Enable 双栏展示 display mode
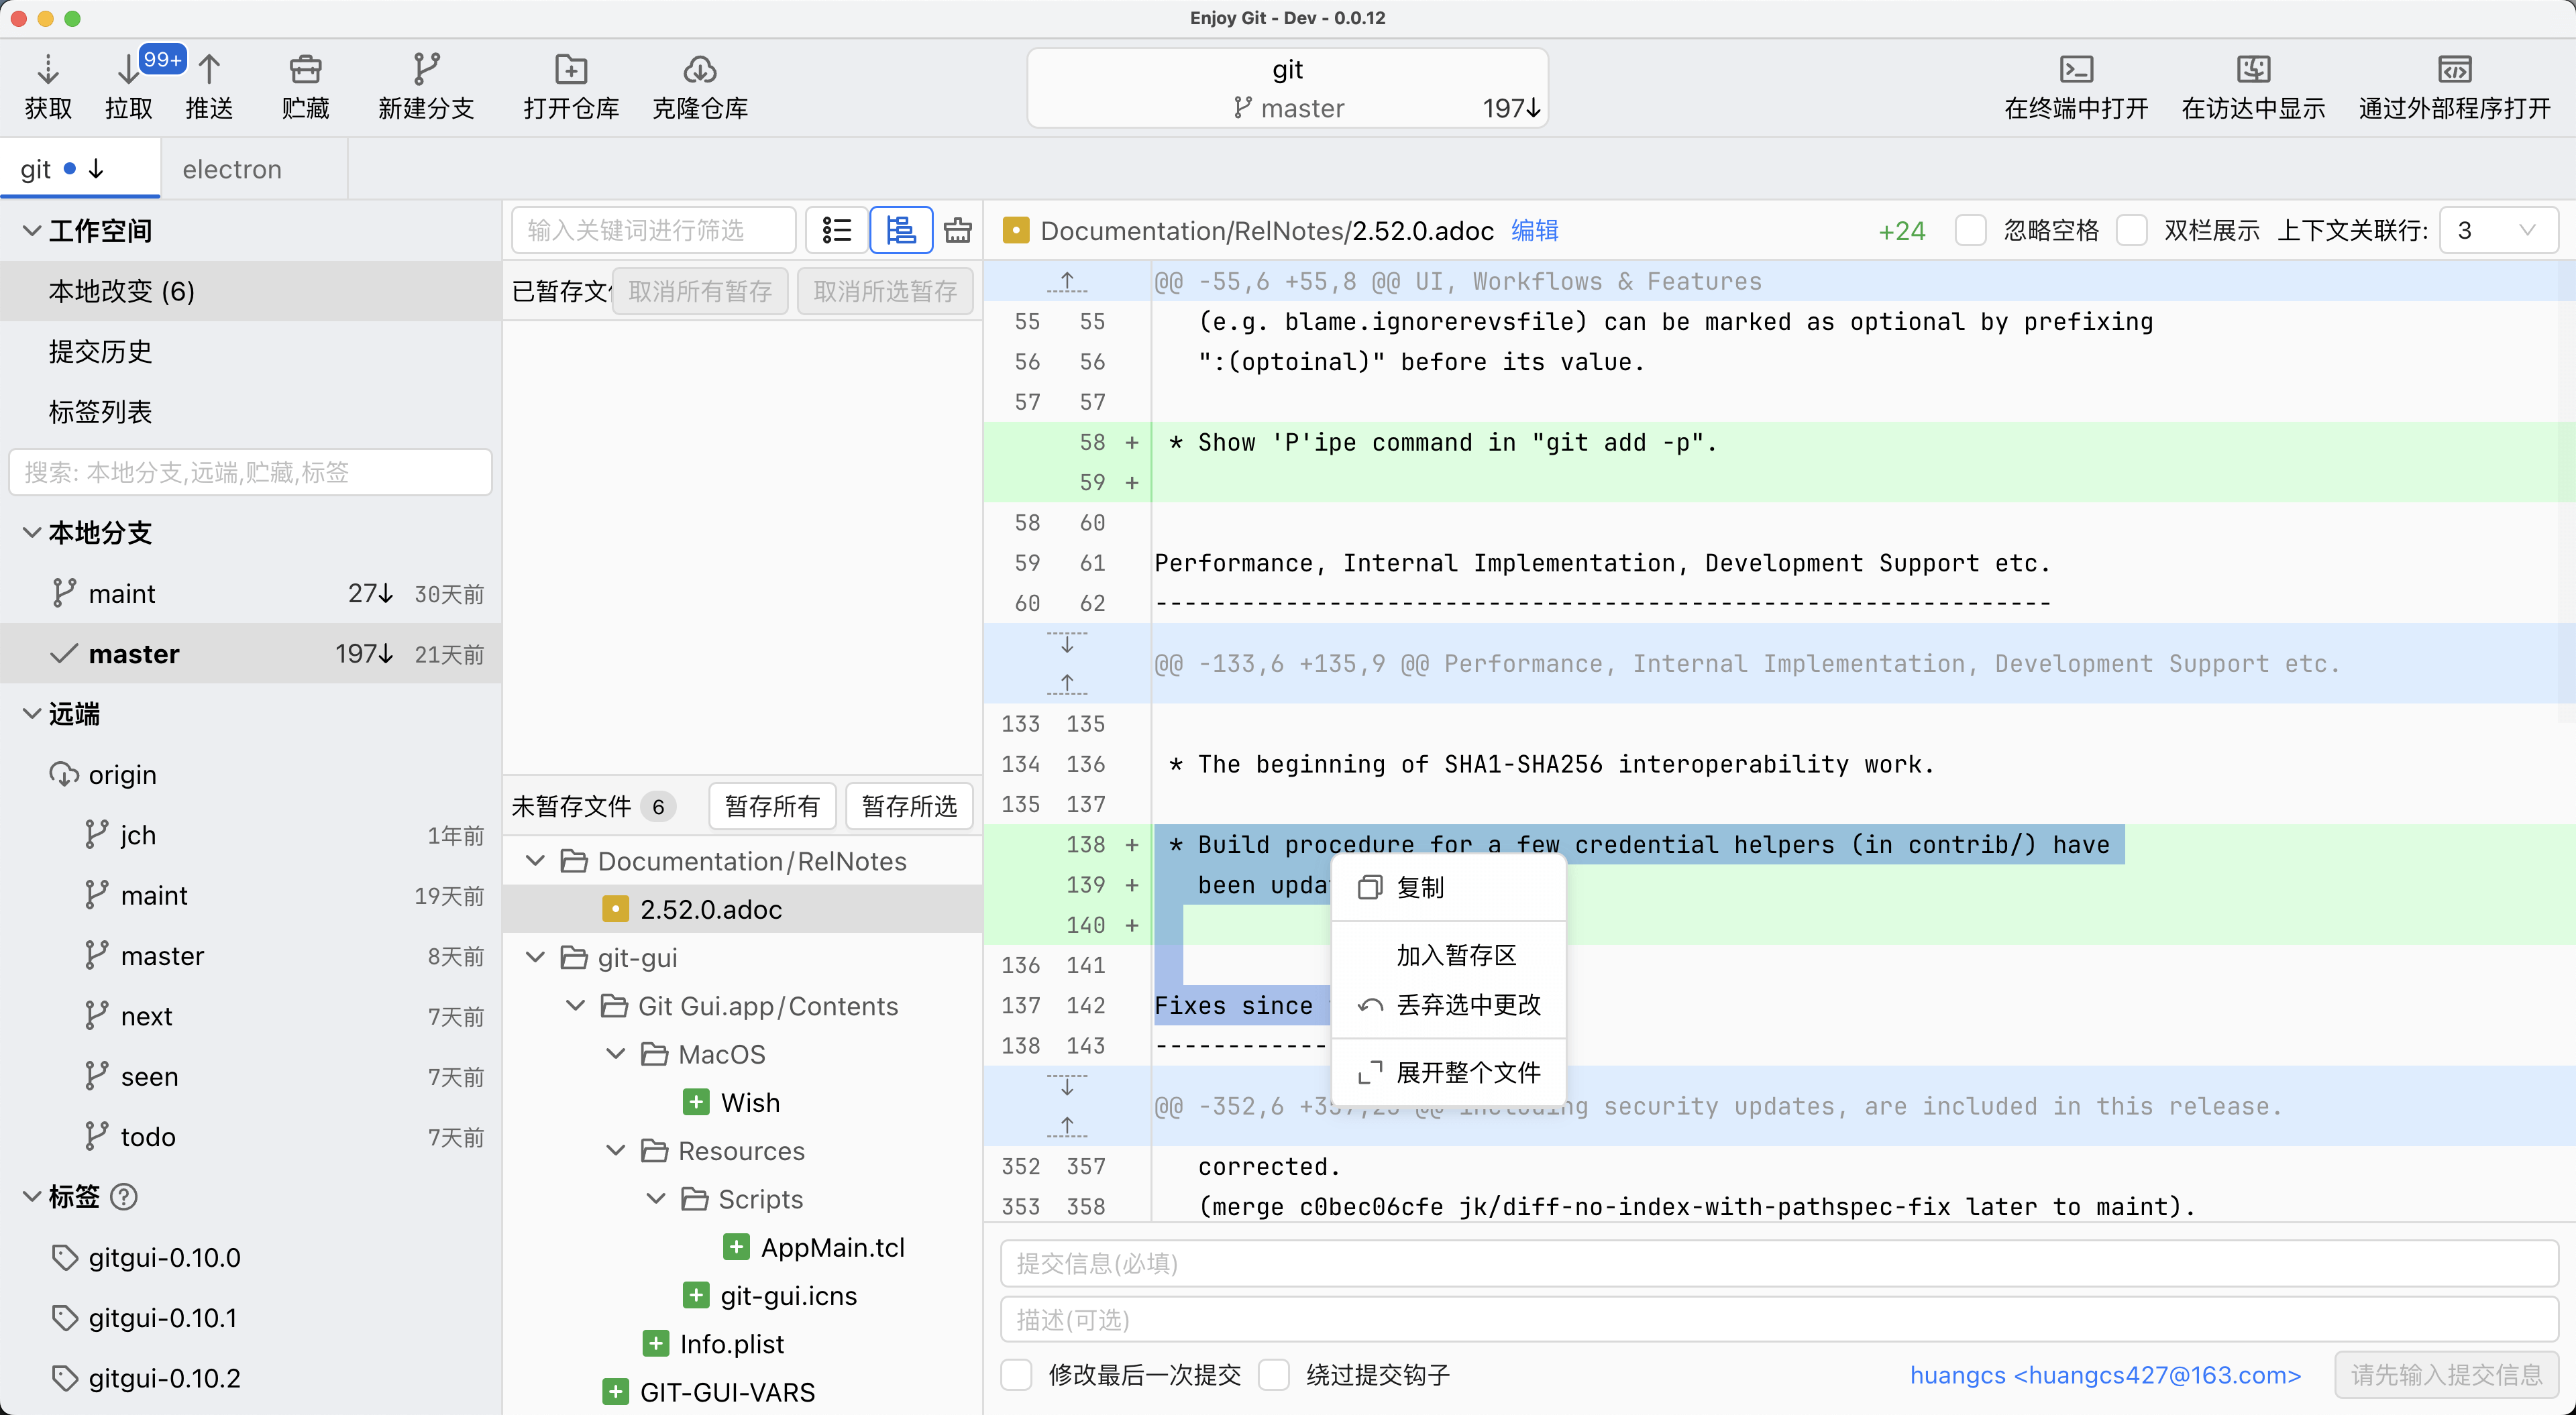Screen dimensions: 2576x1415 [2132, 229]
